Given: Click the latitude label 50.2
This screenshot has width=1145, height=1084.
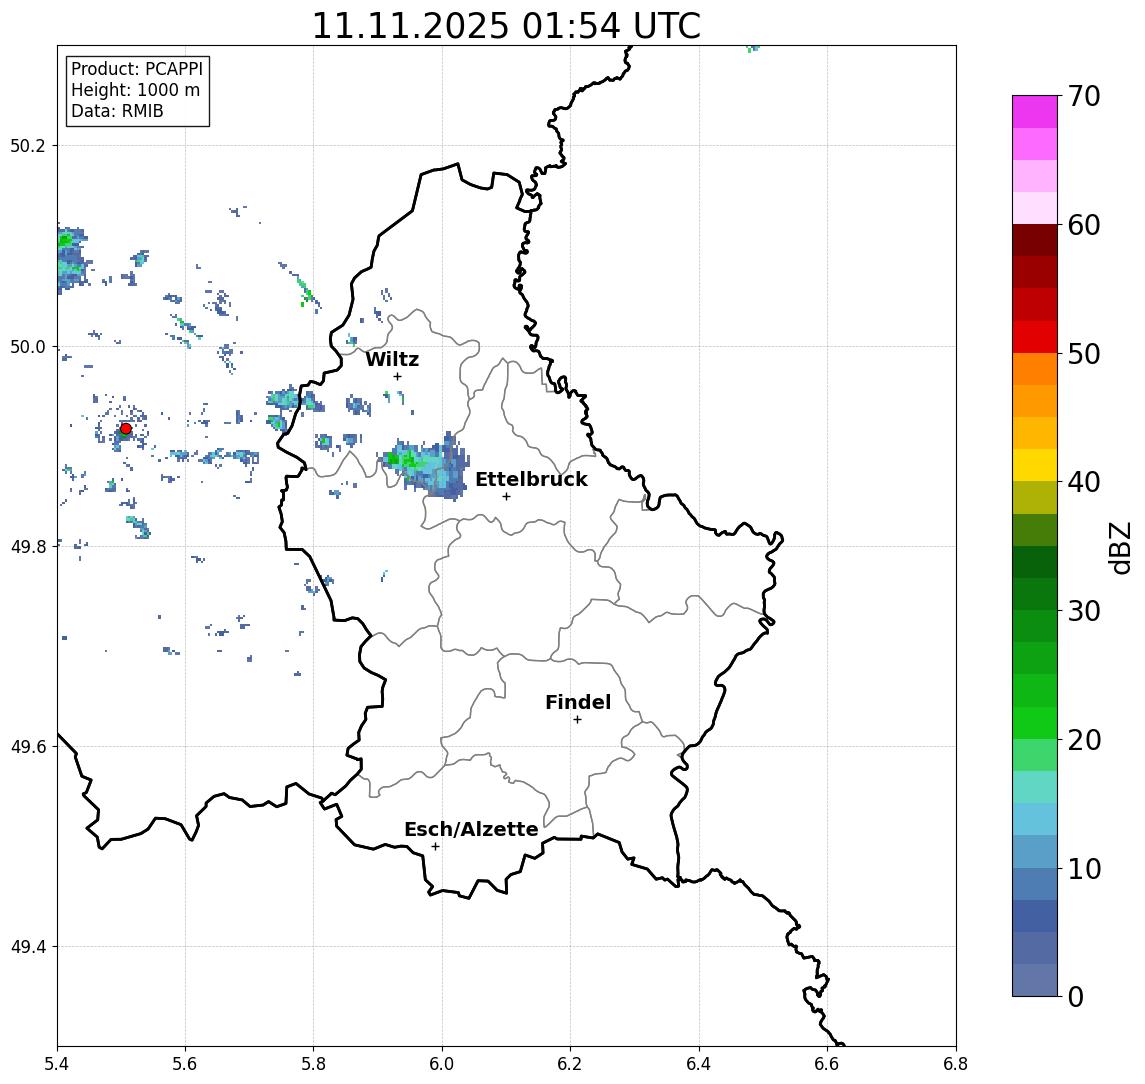Looking at the screenshot, I should (28, 145).
